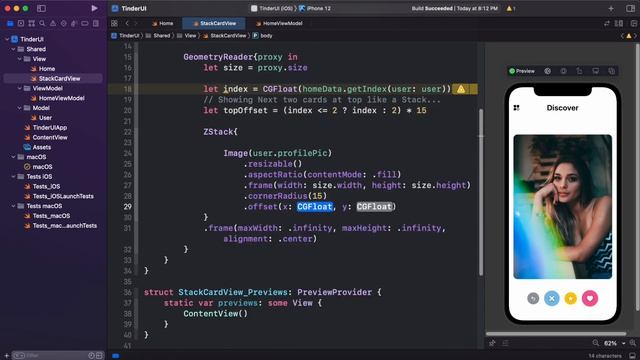
Task: Choose the iPhone 12 run destination
Action: click(x=315, y=8)
